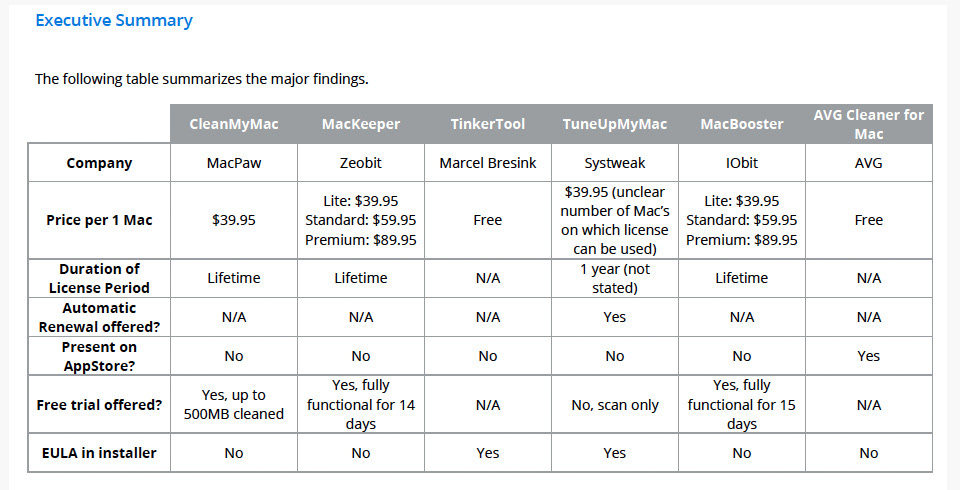Select the EULA in installer label
This screenshot has height=490, width=960.
point(99,453)
